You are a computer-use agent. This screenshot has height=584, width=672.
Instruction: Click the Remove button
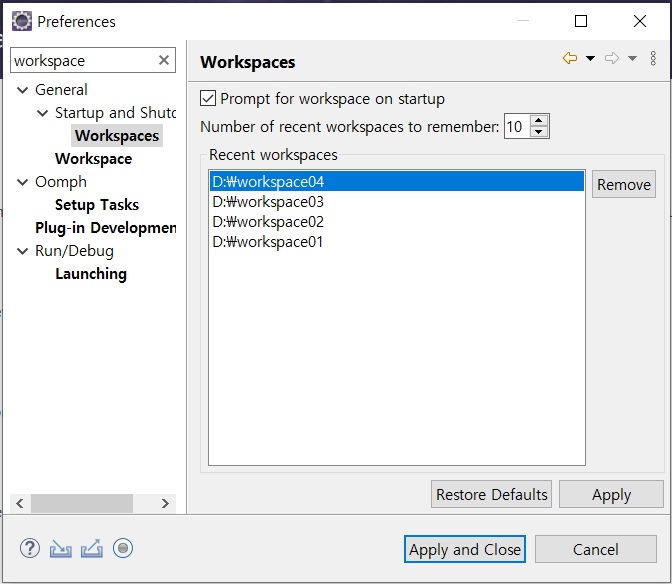pyautogui.click(x=624, y=184)
